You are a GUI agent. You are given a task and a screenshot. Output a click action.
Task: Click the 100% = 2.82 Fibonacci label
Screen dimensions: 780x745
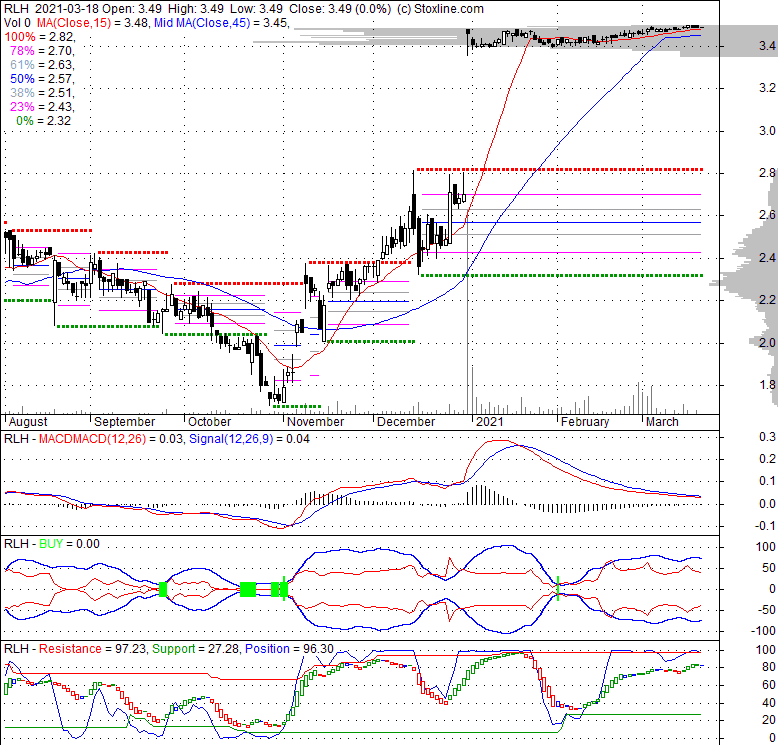[40, 37]
